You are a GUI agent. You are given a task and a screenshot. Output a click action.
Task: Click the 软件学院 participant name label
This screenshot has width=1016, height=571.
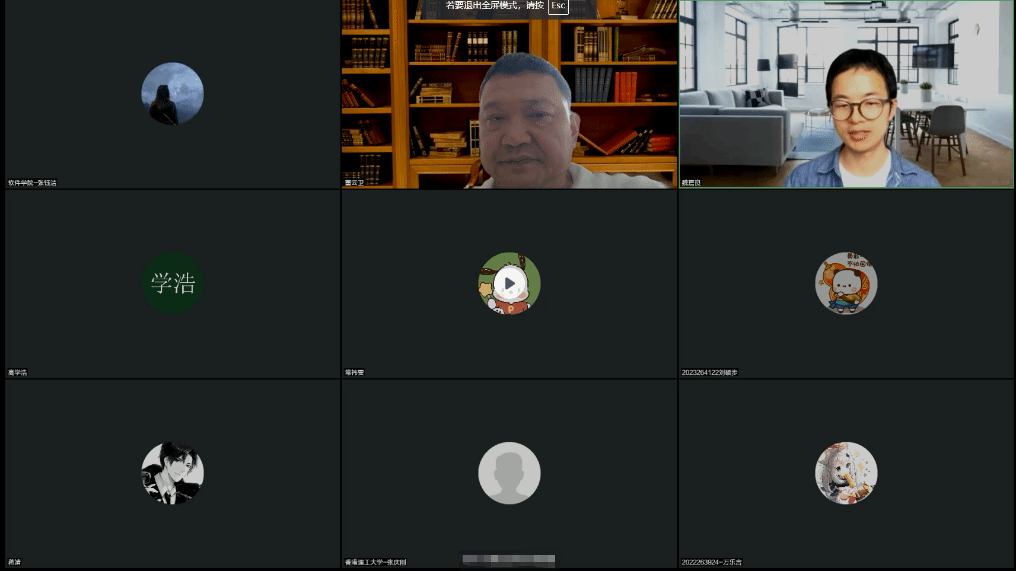pos(33,183)
